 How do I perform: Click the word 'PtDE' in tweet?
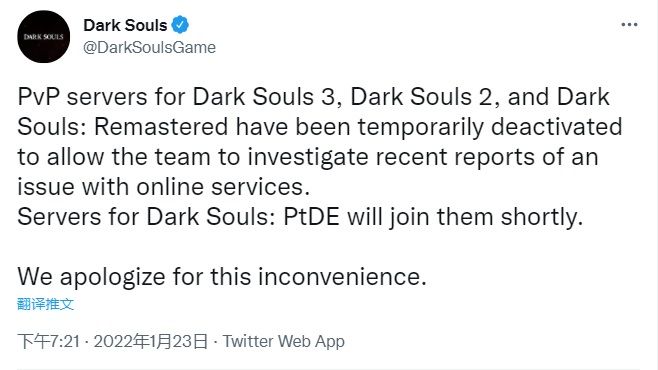pos(311,217)
